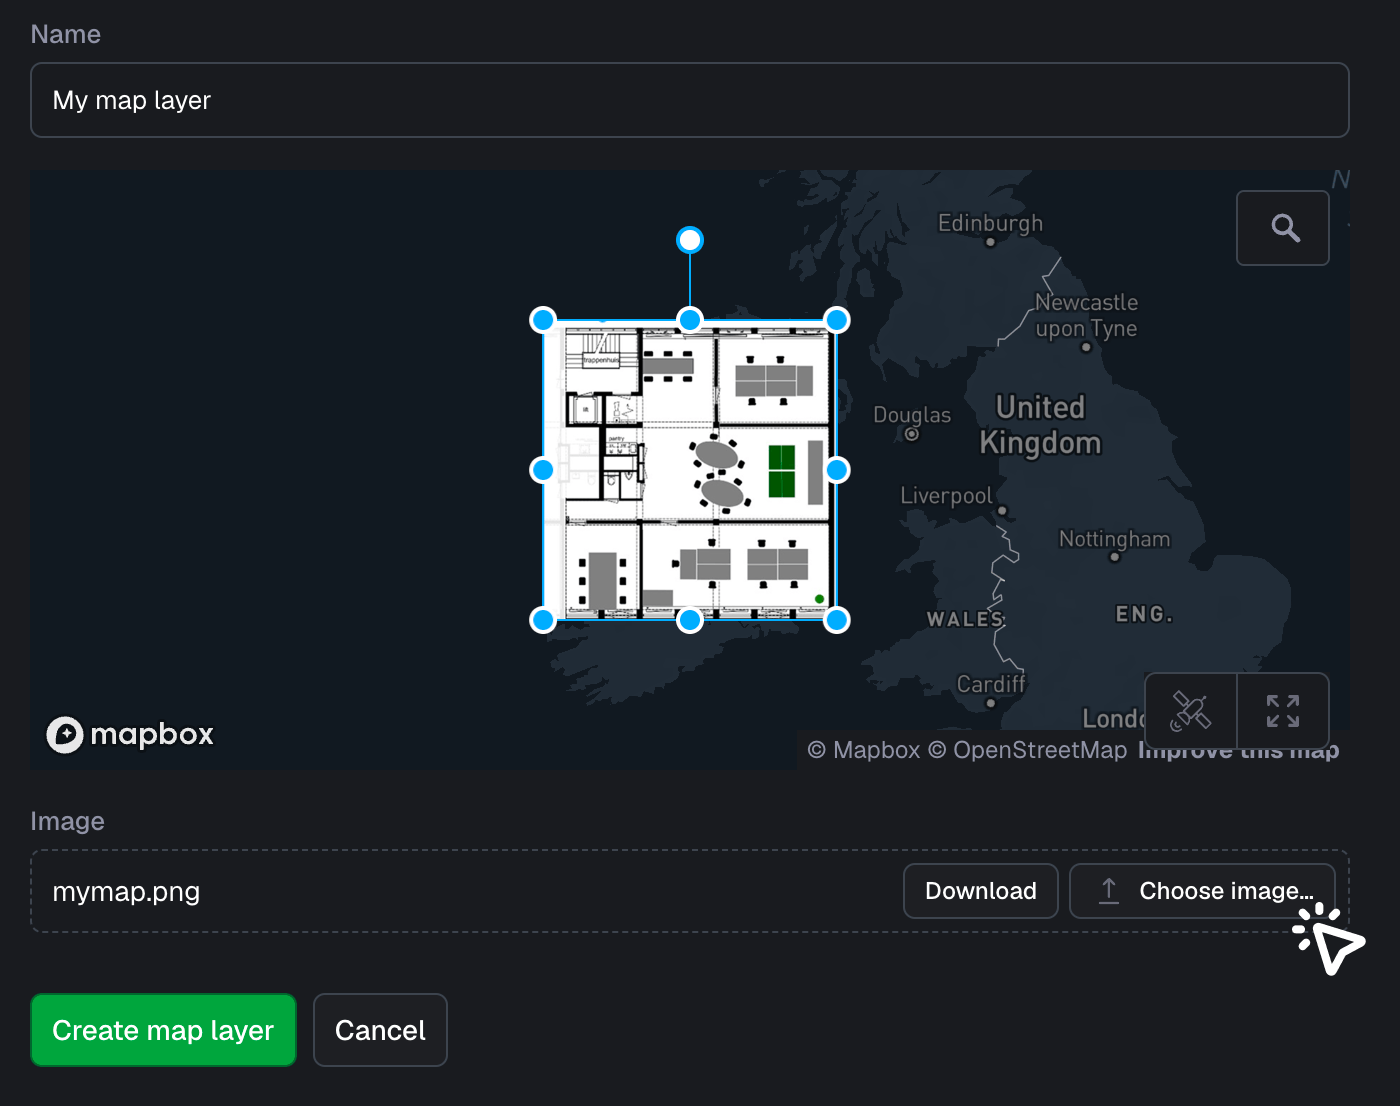Expand the map to fullscreen

1283,711
